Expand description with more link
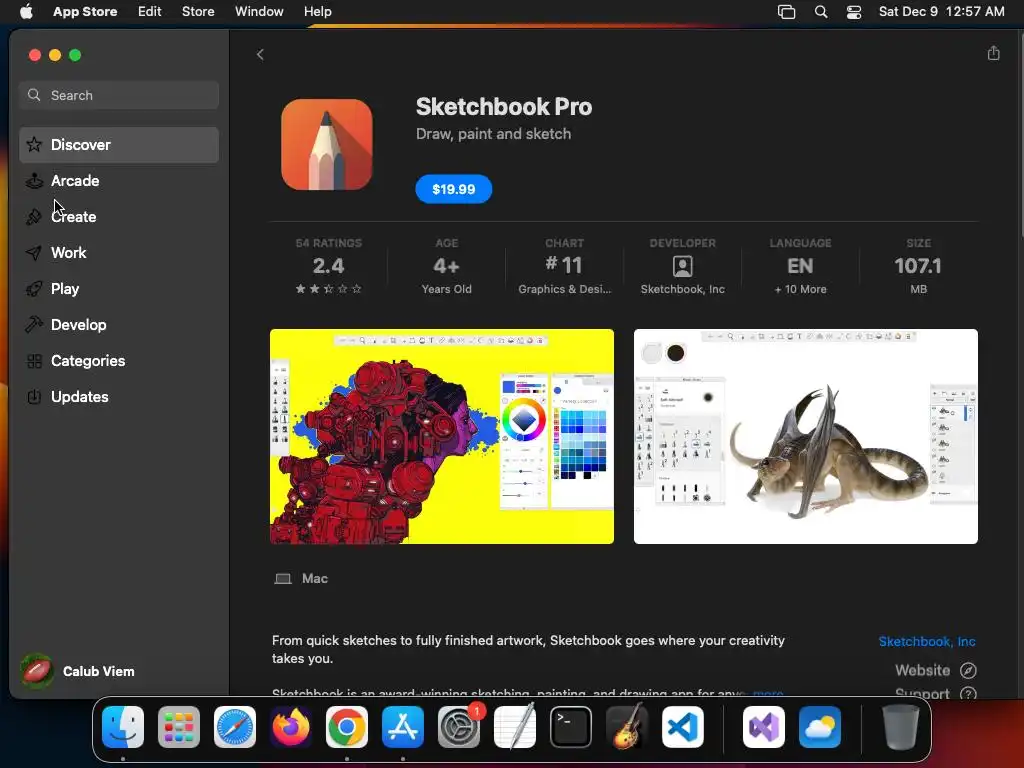Image resolution: width=1024 pixels, height=768 pixels. point(768,693)
